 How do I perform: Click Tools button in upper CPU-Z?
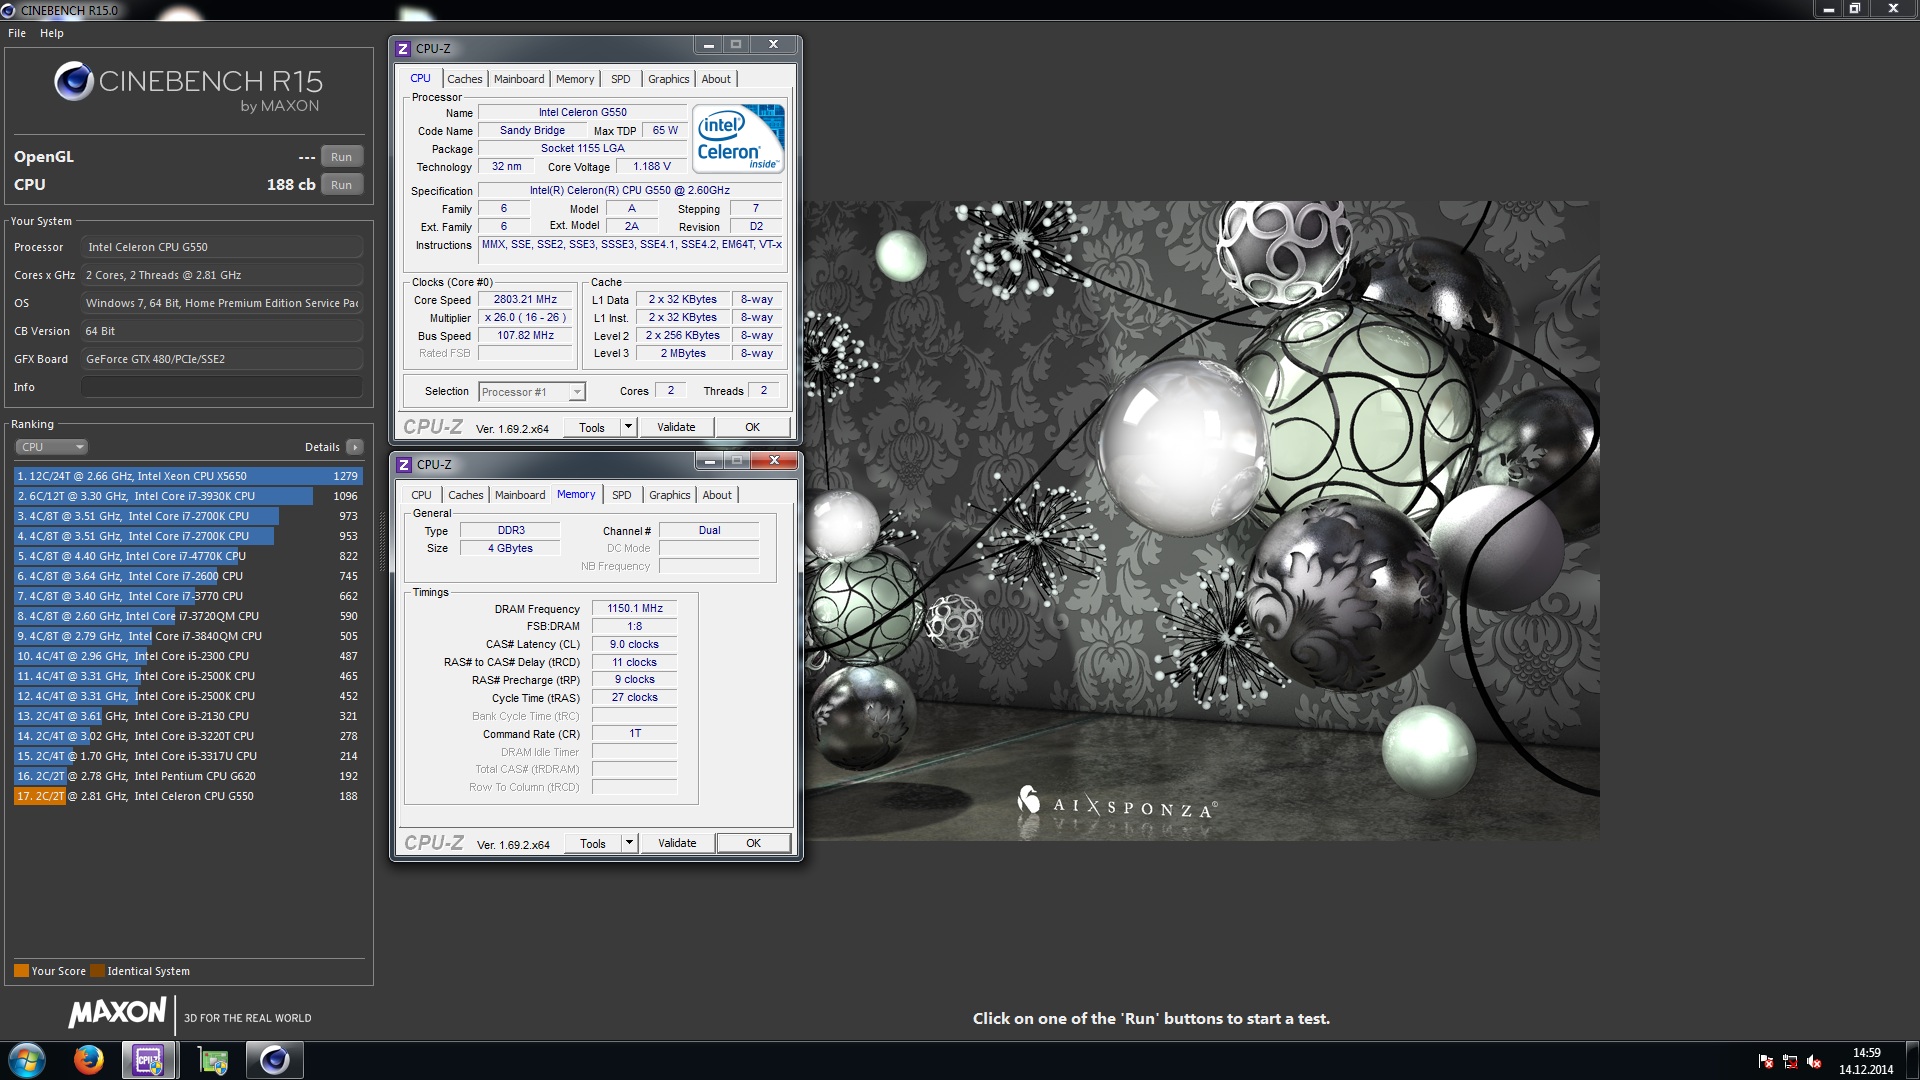[592, 427]
